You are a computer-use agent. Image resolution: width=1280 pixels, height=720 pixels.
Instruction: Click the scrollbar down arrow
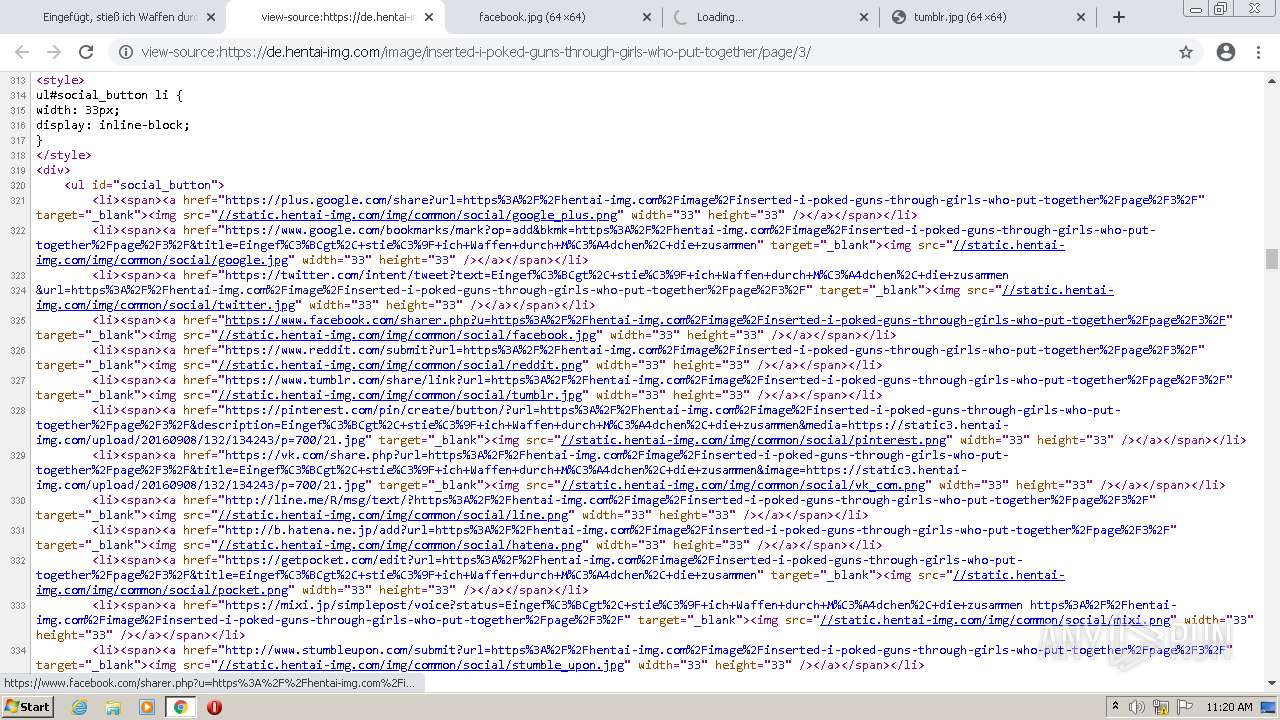click(1272, 684)
